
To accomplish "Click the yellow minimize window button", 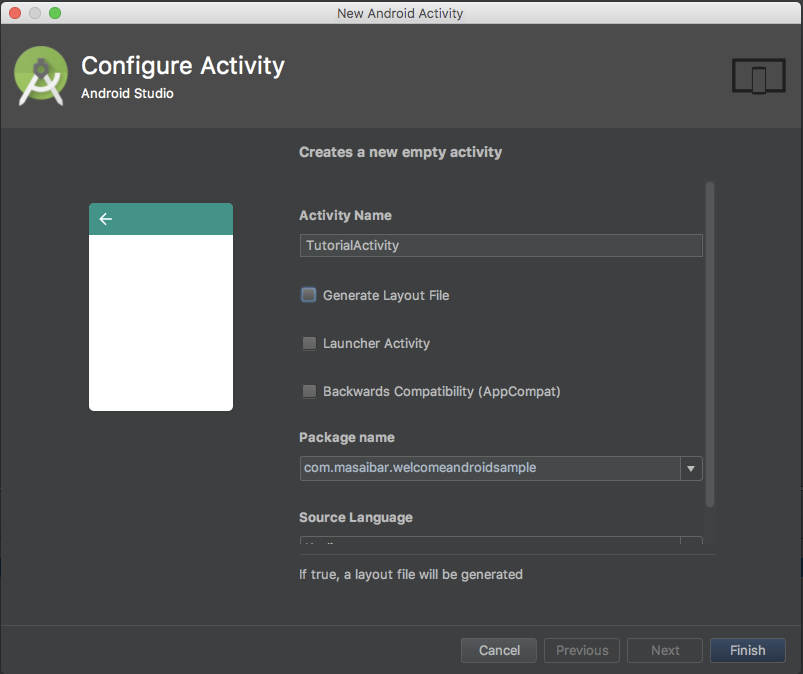I will [x=35, y=13].
